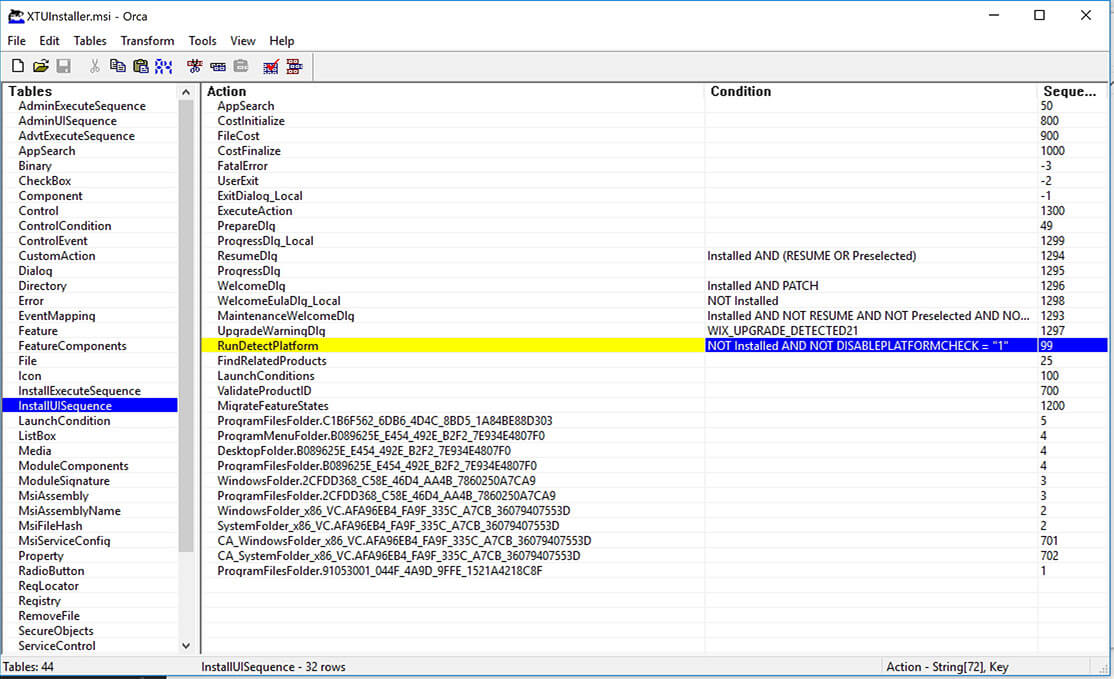Click the Copy toolbar icon
Screen dimensions: 1114x679
117,66
